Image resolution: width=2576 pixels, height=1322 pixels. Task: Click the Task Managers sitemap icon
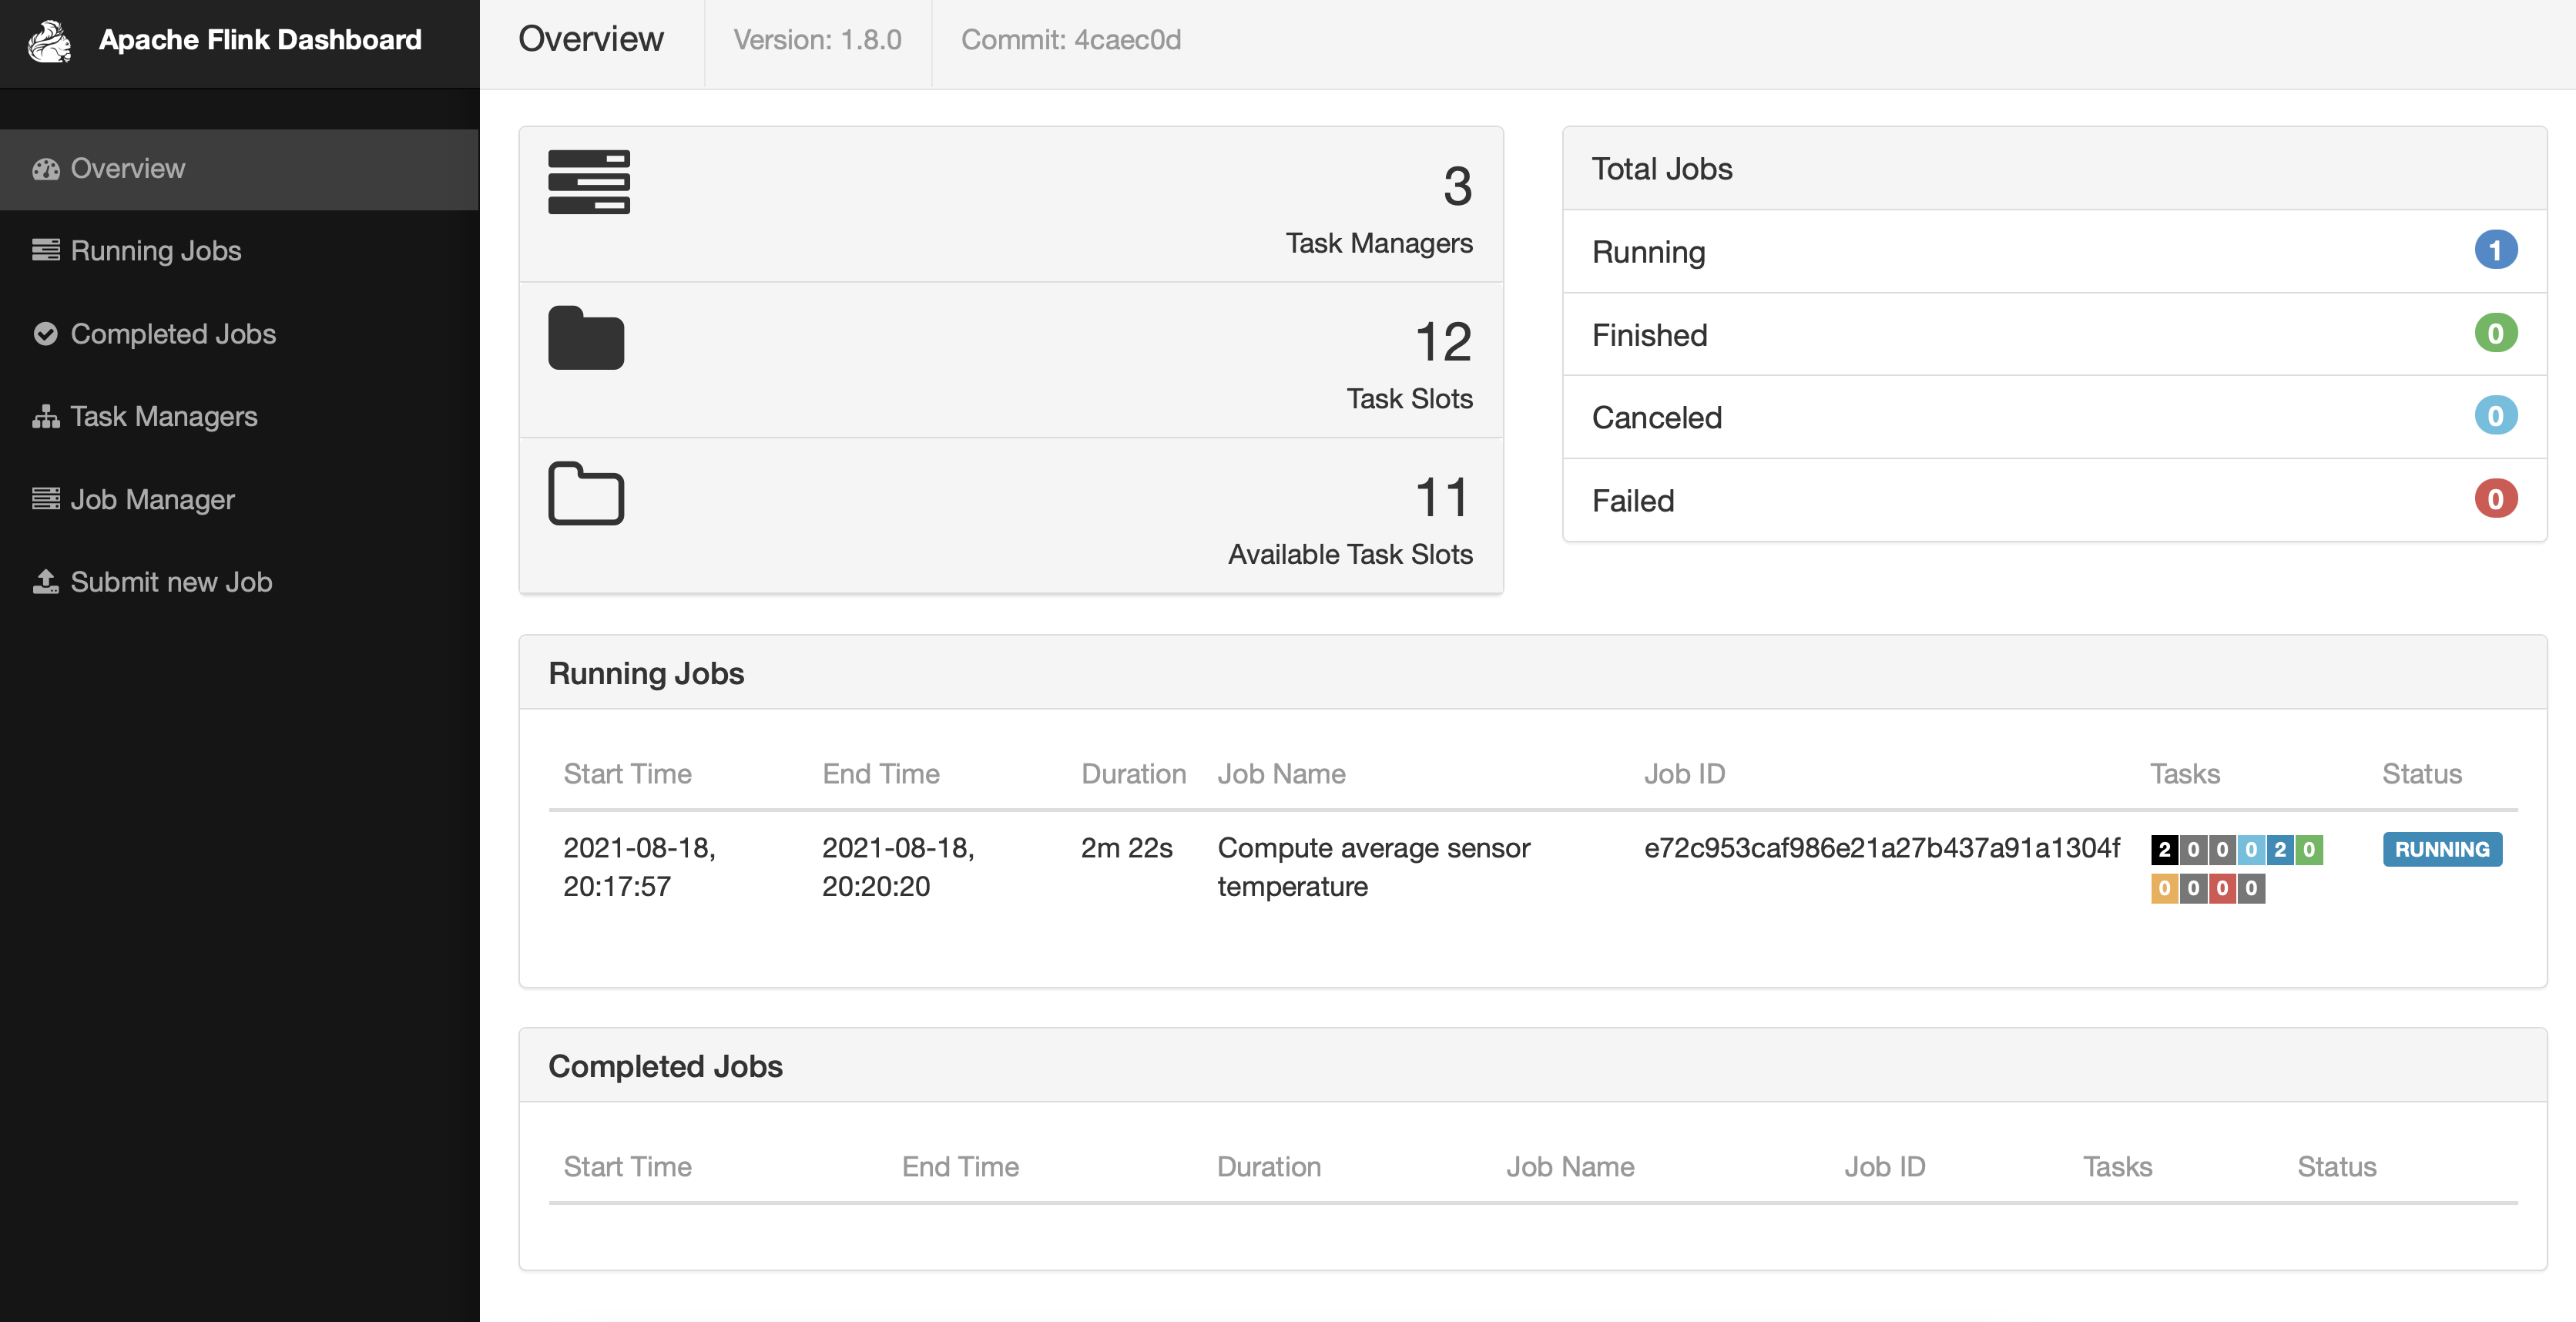tap(45, 416)
